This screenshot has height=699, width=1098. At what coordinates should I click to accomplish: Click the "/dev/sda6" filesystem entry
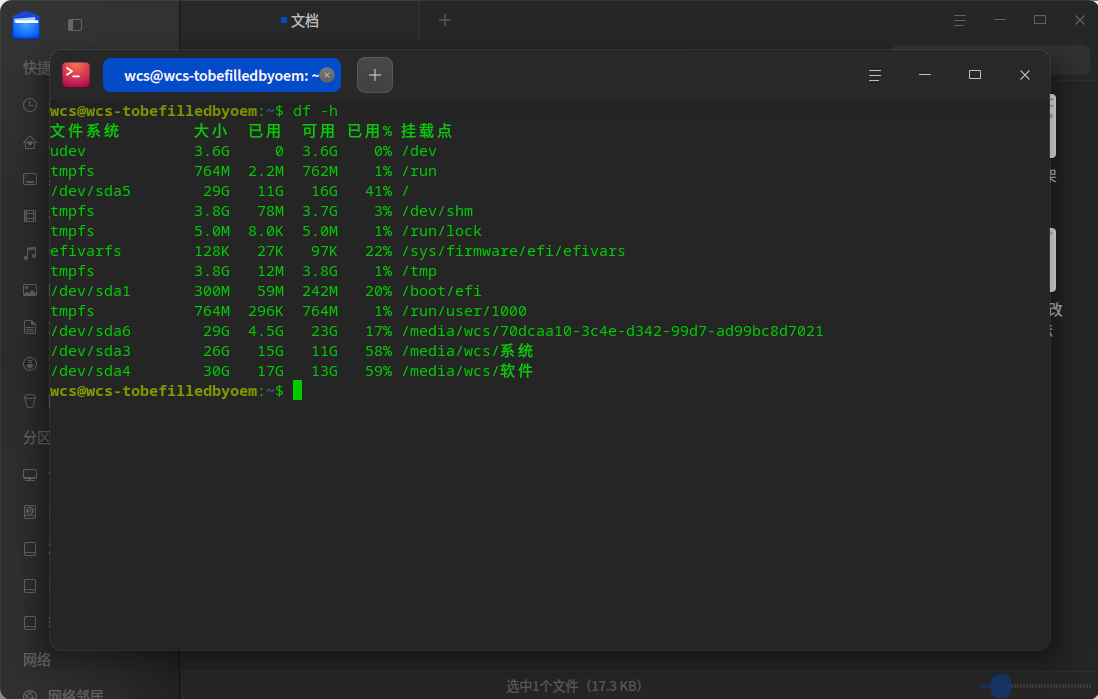point(90,331)
